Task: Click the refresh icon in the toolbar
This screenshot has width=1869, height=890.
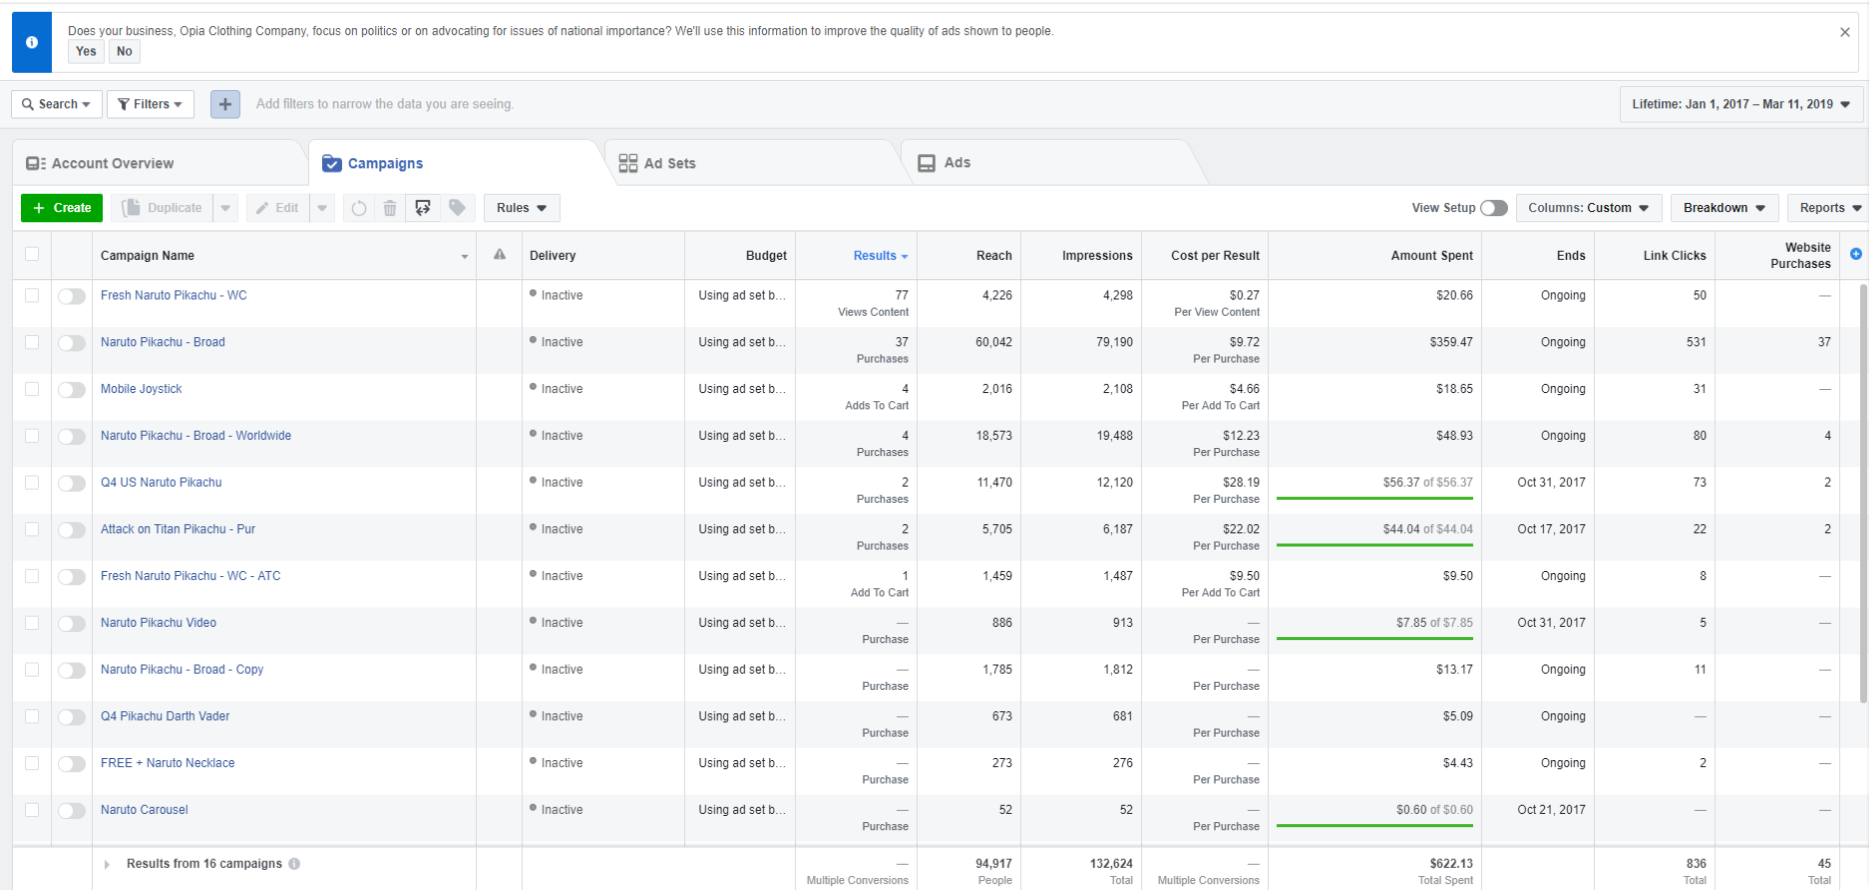Action: click(359, 208)
